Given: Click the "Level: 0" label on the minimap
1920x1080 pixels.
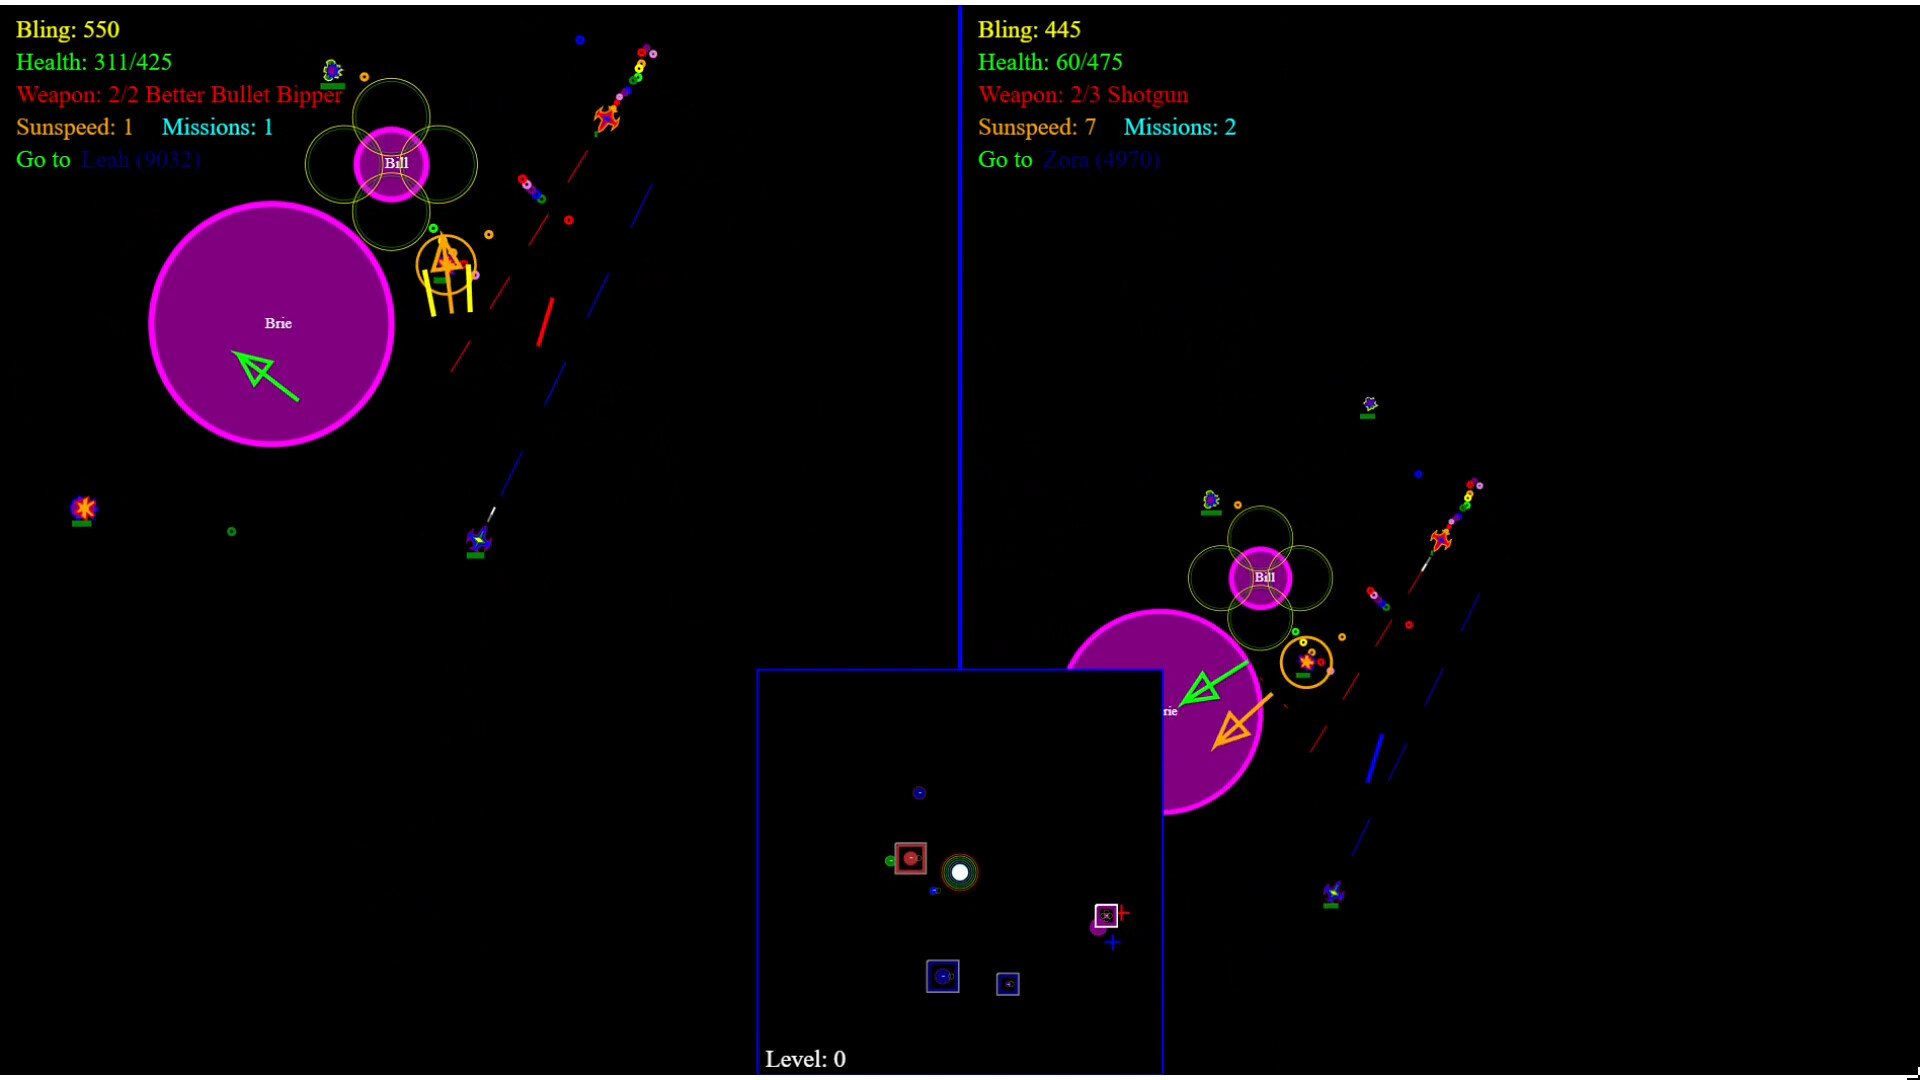Looking at the screenshot, I should pyautogui.click(x=805, y=1058).
